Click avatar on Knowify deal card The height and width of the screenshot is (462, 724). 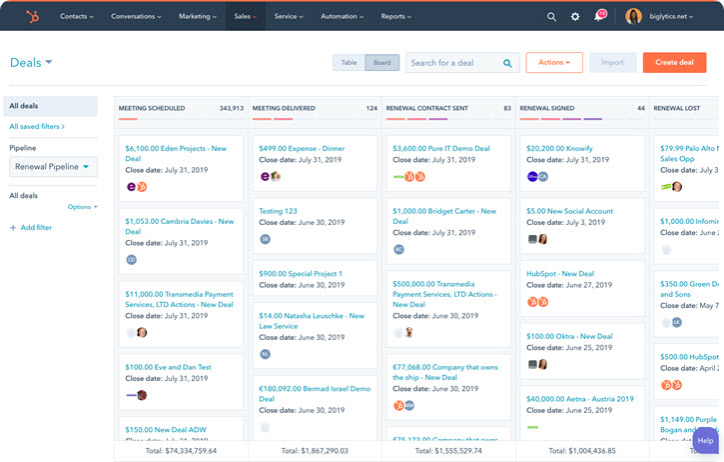tap(537, 176)
